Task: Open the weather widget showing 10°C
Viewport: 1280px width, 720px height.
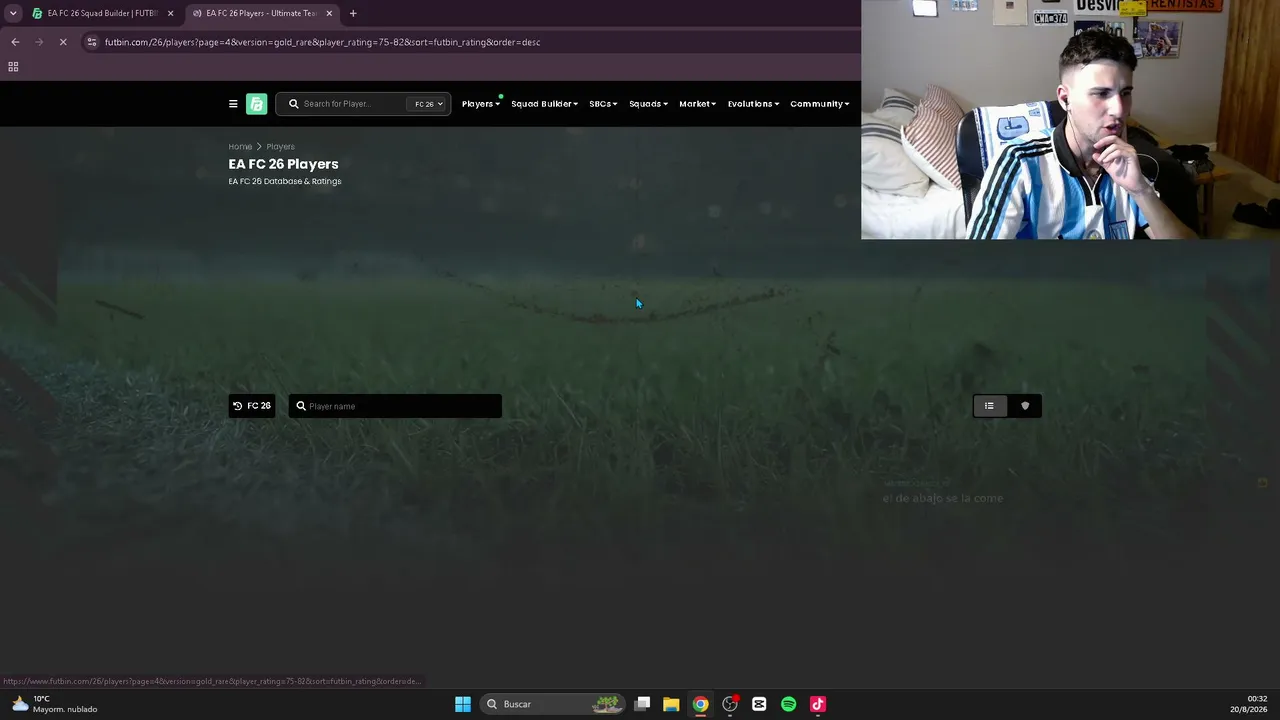Action: [x=55, y=704]
